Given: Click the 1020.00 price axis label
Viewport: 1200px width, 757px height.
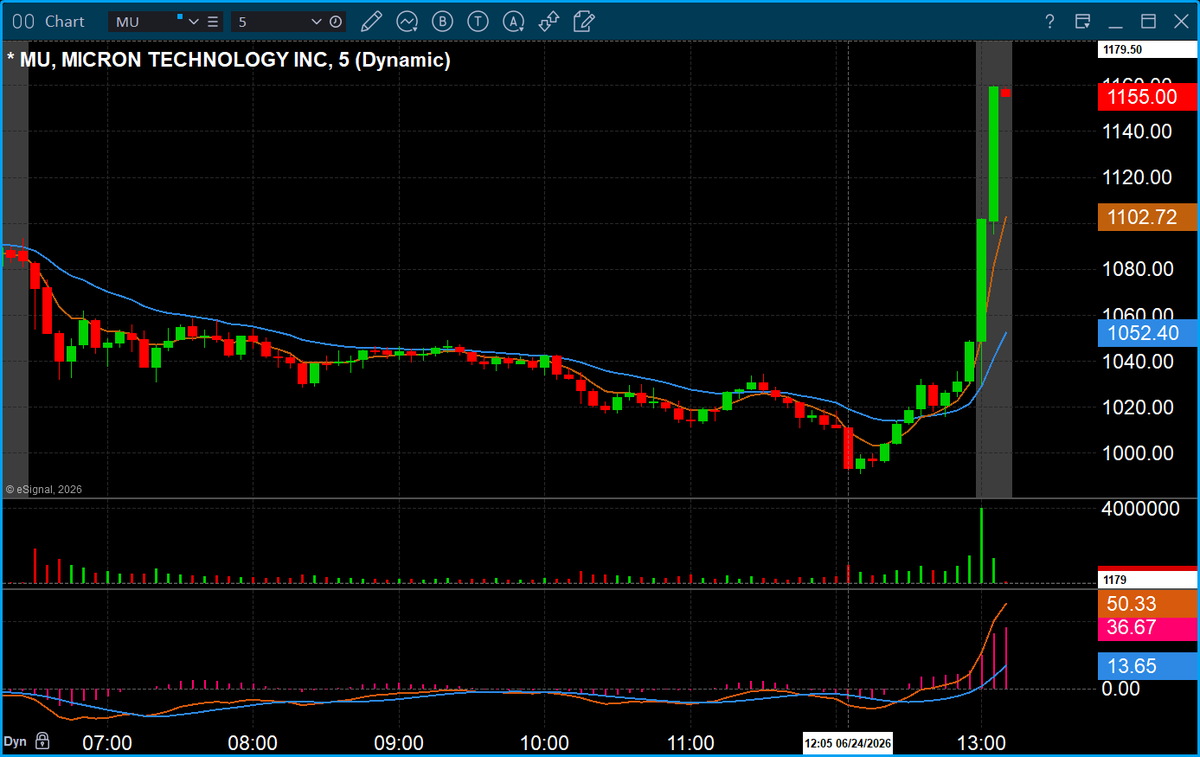Looking at the screenshot, I should tap(1139, 407).
